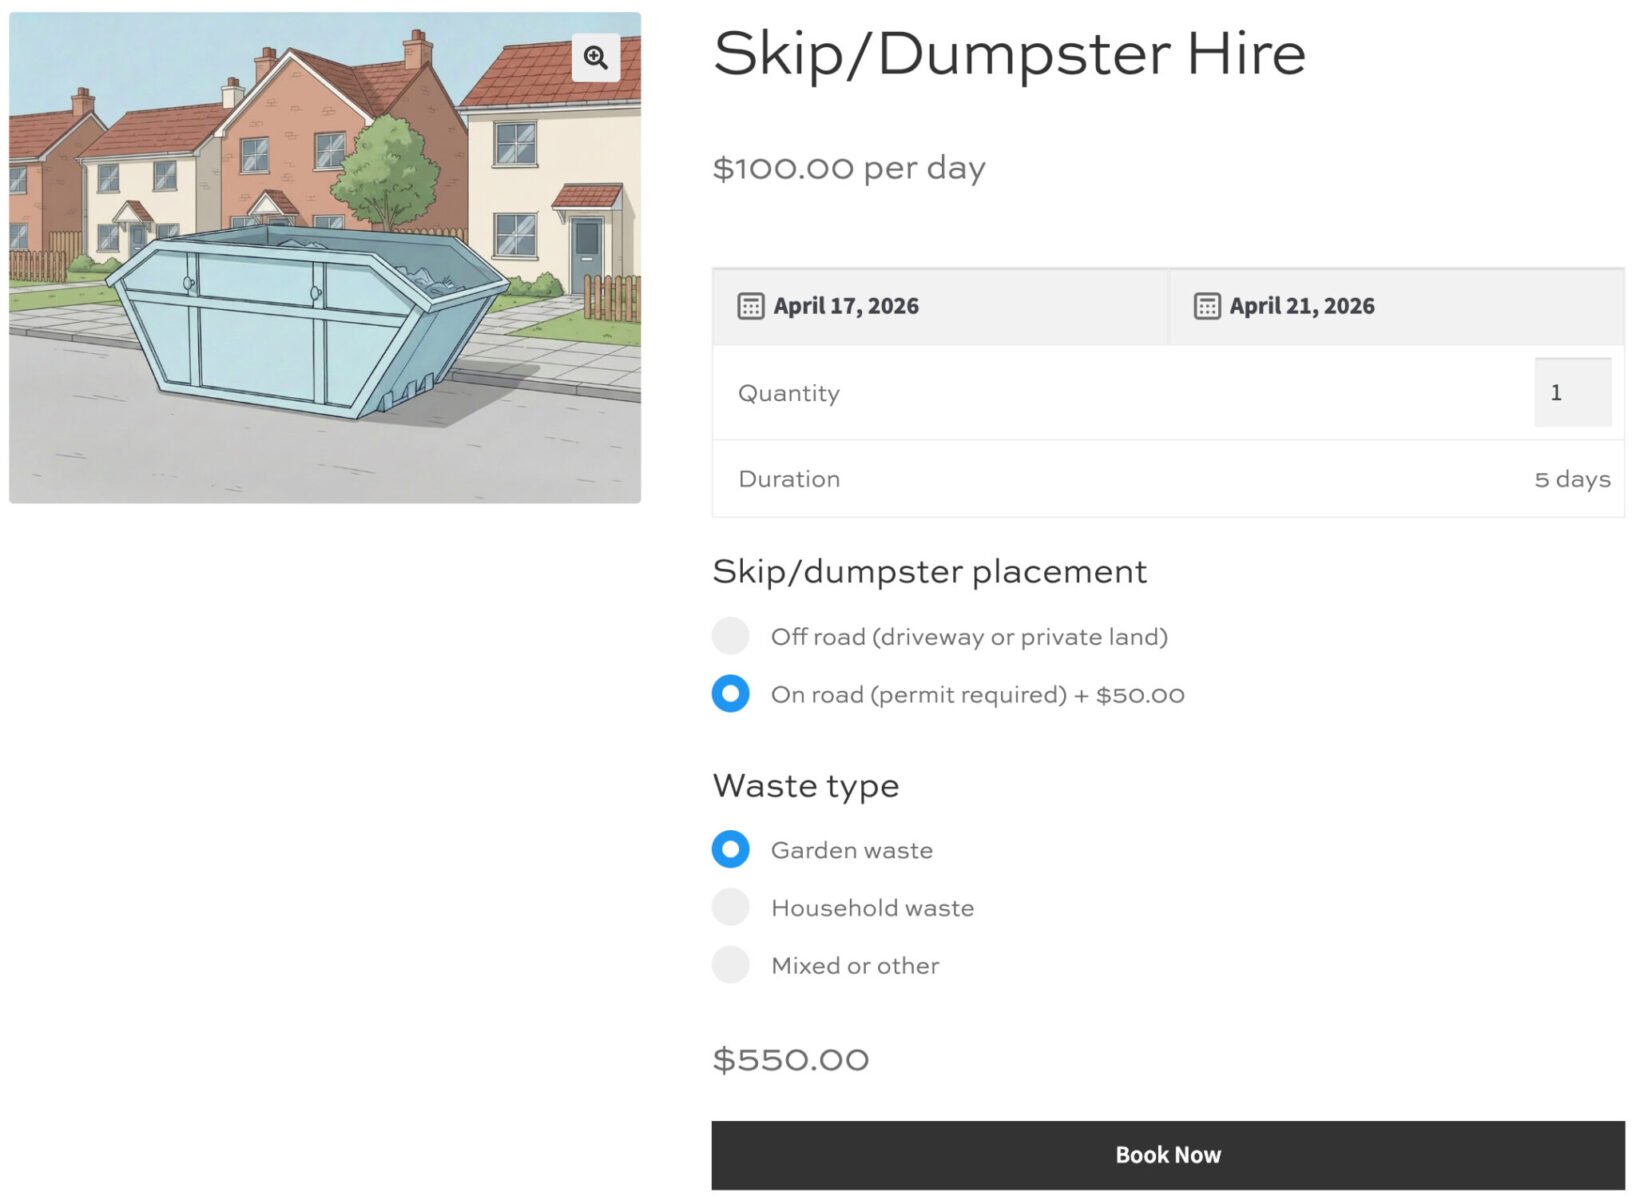The width and height of the screenshot is (1636, 1200).
Task: Click the $550.00 total price
Action: point(789,1059)
